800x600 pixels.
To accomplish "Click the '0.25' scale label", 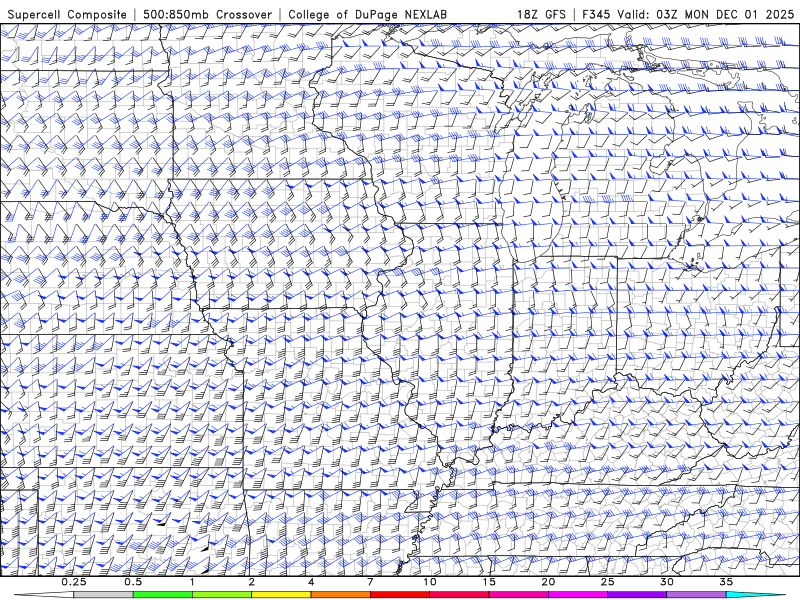I will pyautogui.click(x=74, y=582).
